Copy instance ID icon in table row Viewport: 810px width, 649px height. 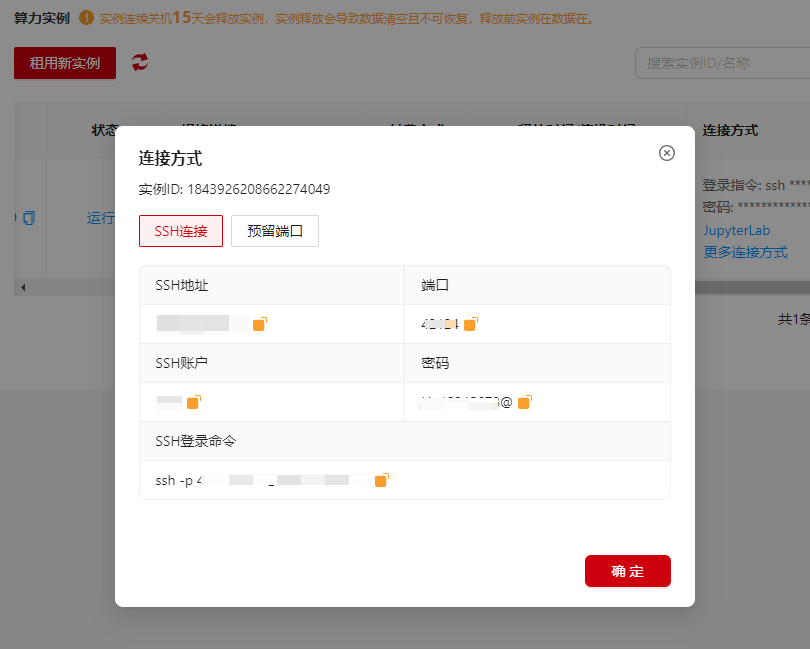(x=29, y=218)
